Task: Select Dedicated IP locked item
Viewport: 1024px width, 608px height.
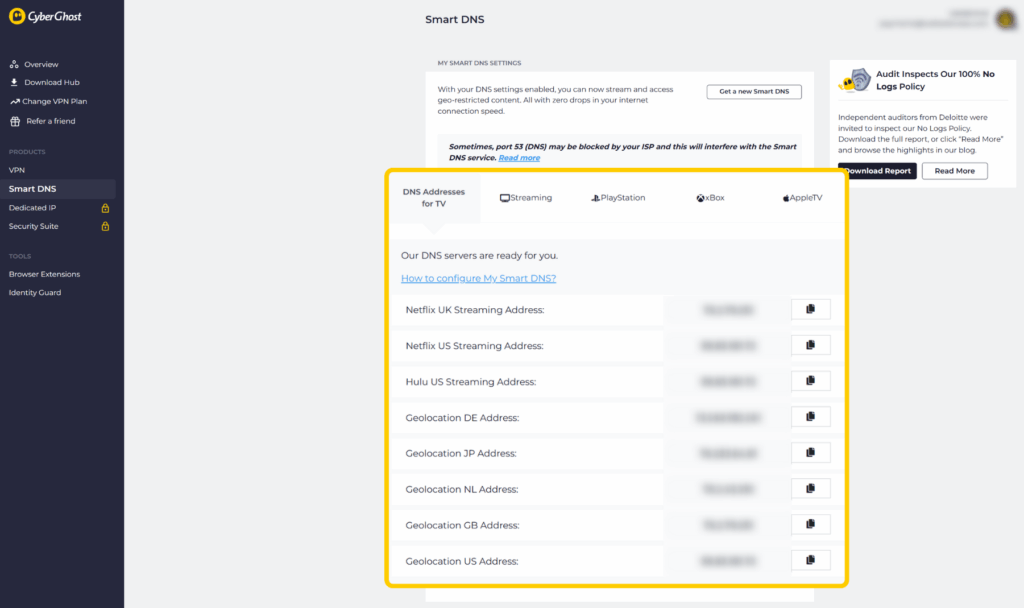Action: (x=33, y=208)
